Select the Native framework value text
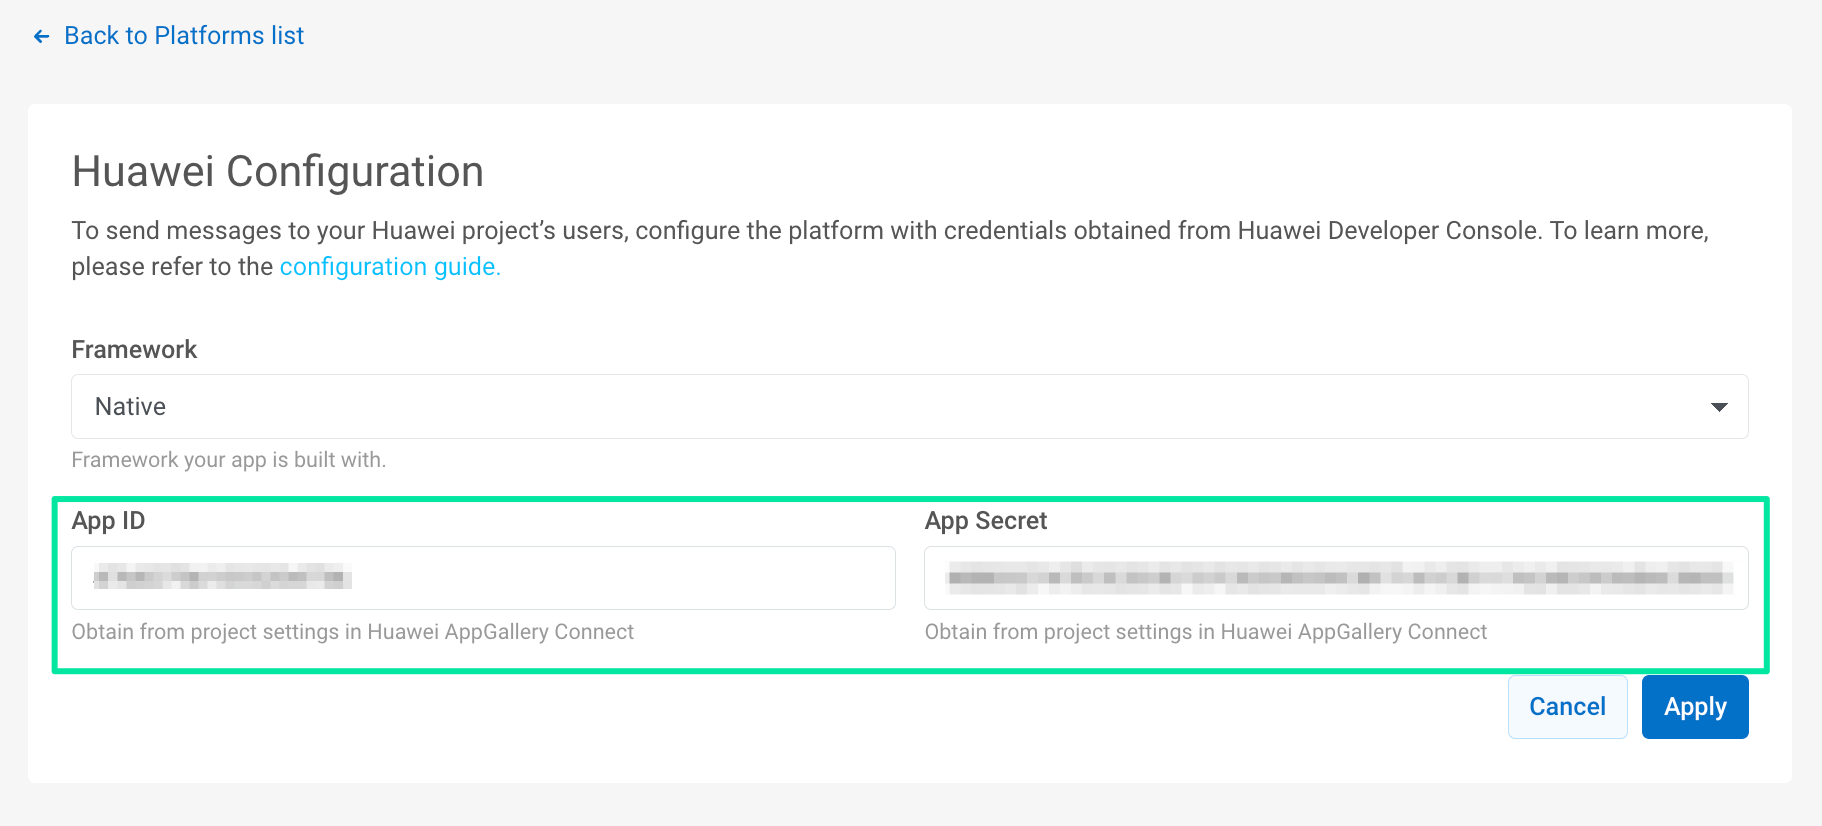The height and width of the screenshot is (826, 1822). click(x=131, y=407)
